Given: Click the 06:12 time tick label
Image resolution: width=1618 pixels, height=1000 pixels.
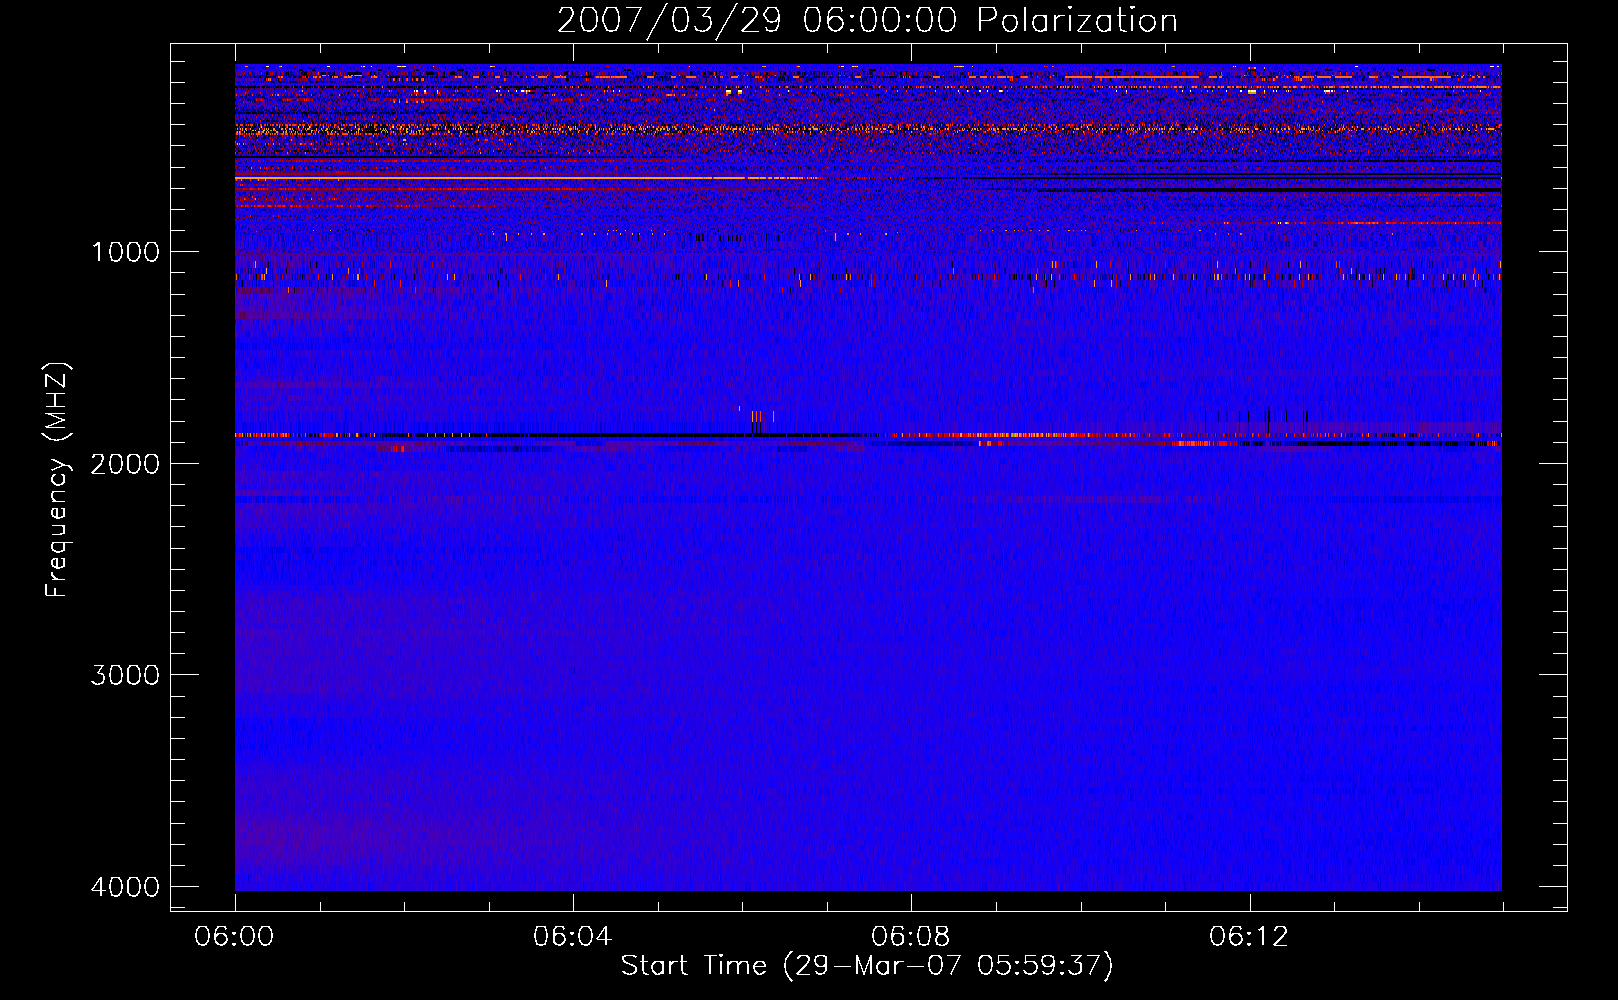Looking at the screenshot, I should tap(1248, 937).
